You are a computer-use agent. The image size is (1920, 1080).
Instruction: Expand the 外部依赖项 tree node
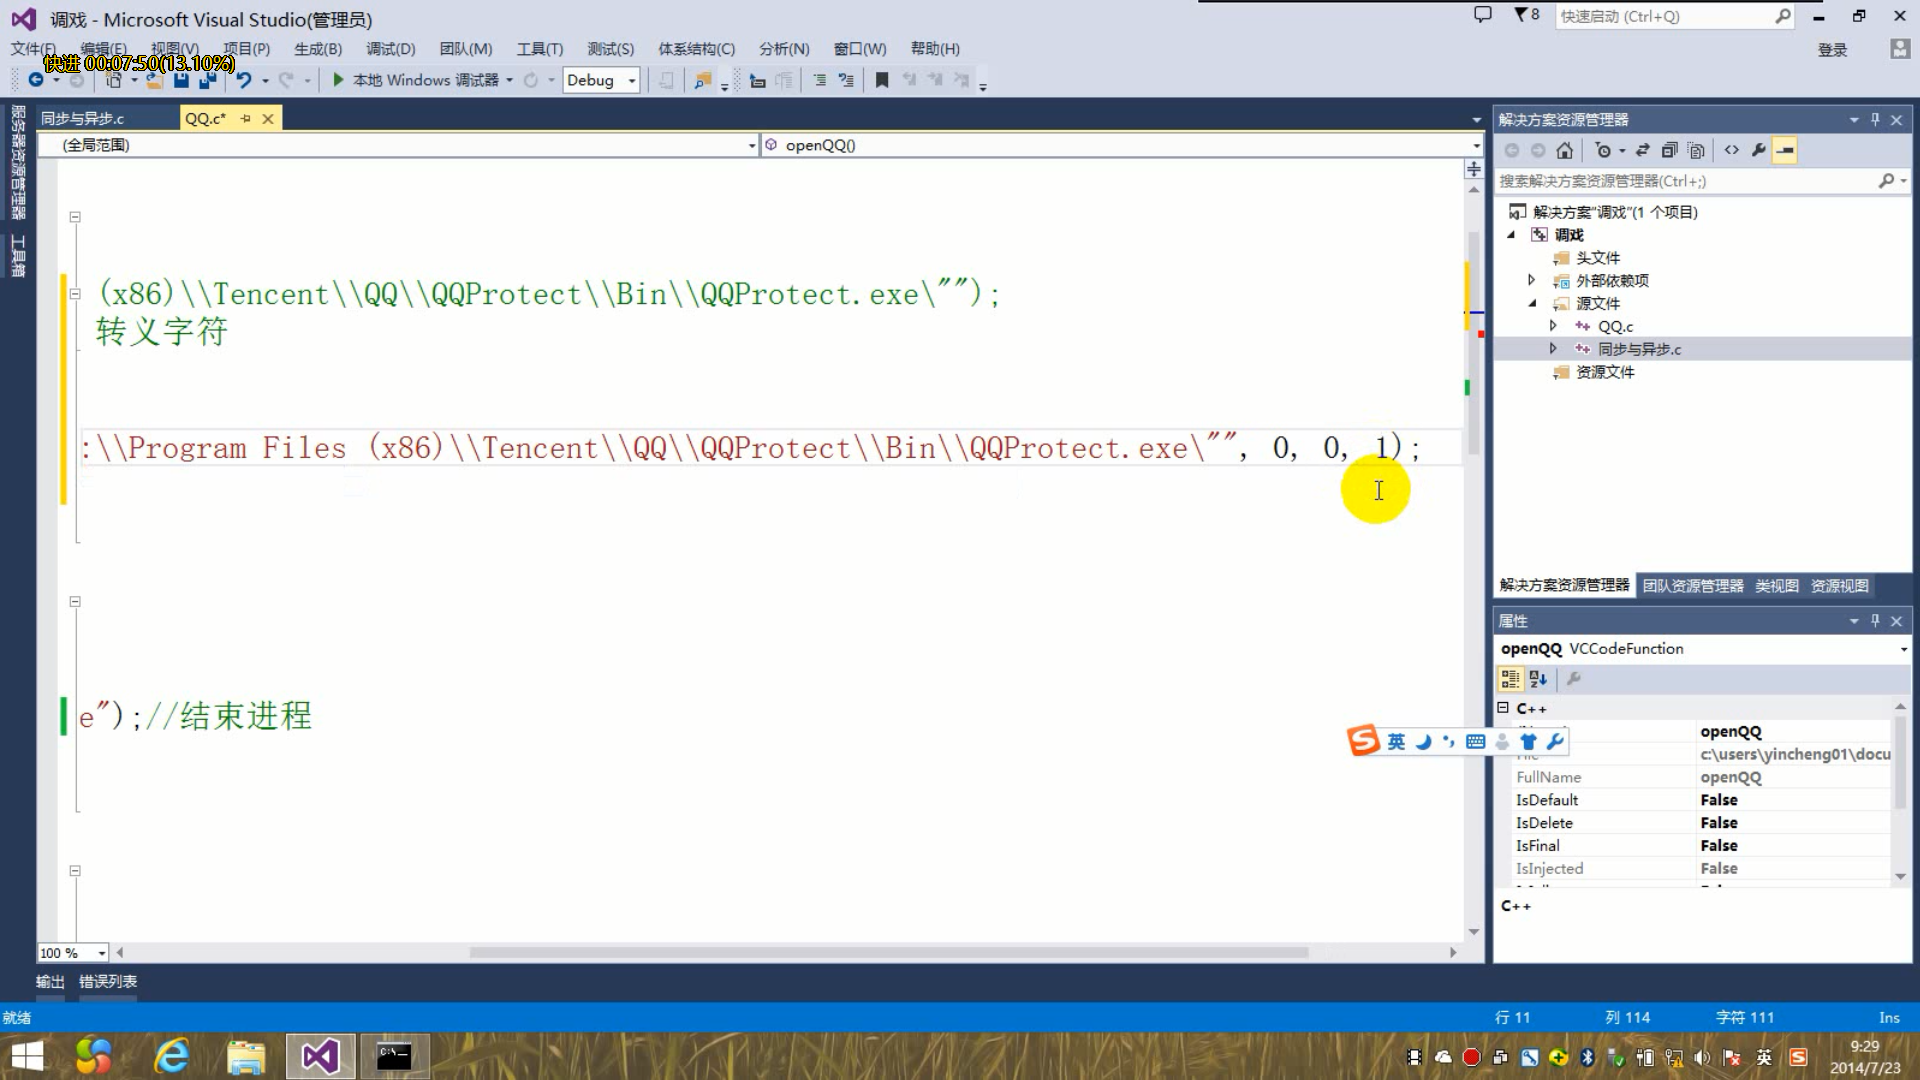(x=1531, y=280)
